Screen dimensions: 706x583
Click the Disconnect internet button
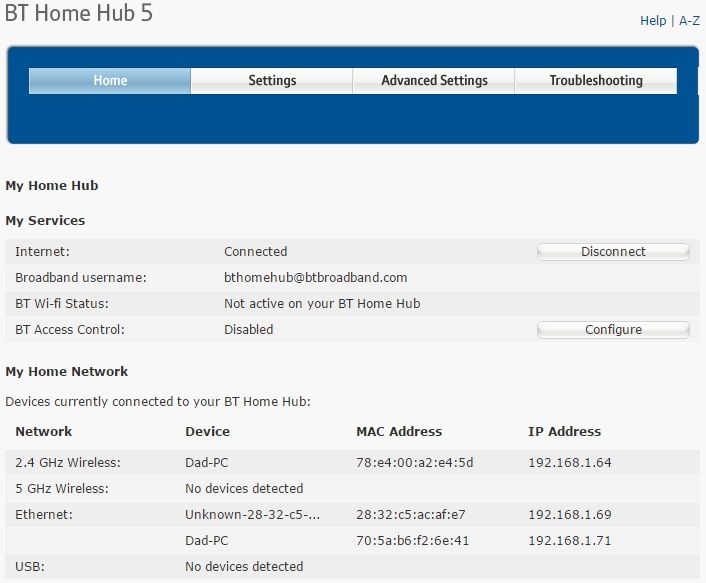[613, 252]
